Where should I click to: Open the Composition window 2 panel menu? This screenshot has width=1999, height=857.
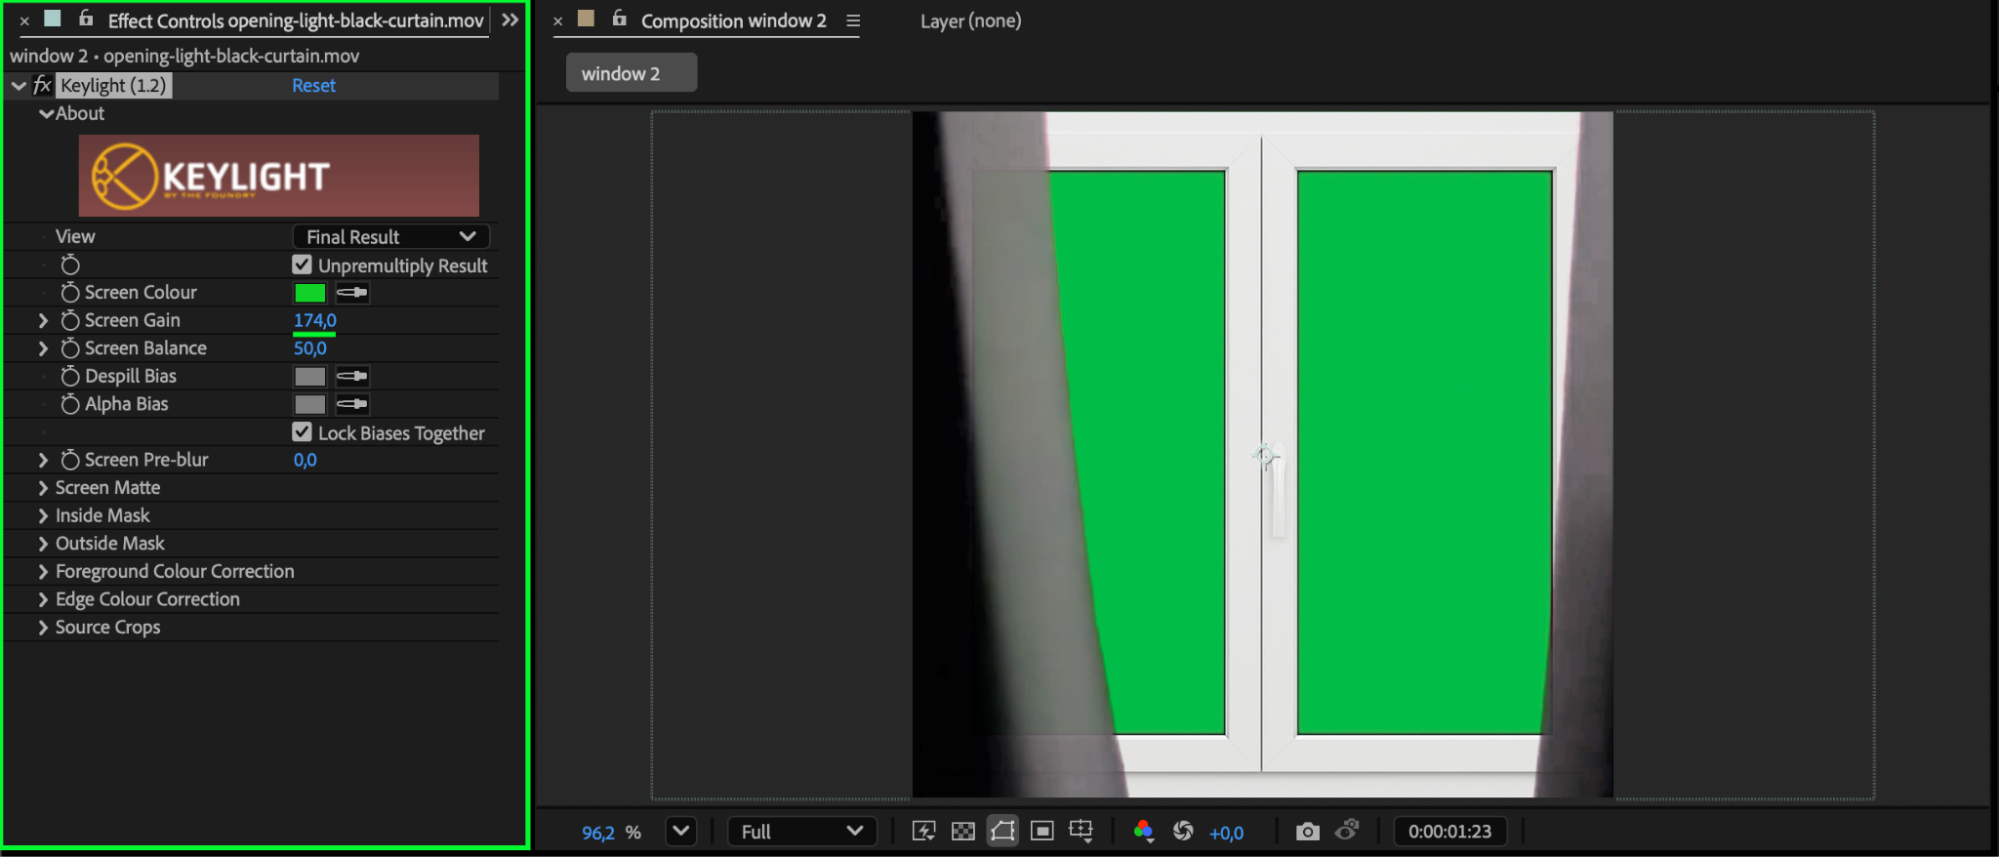[853, 21]
